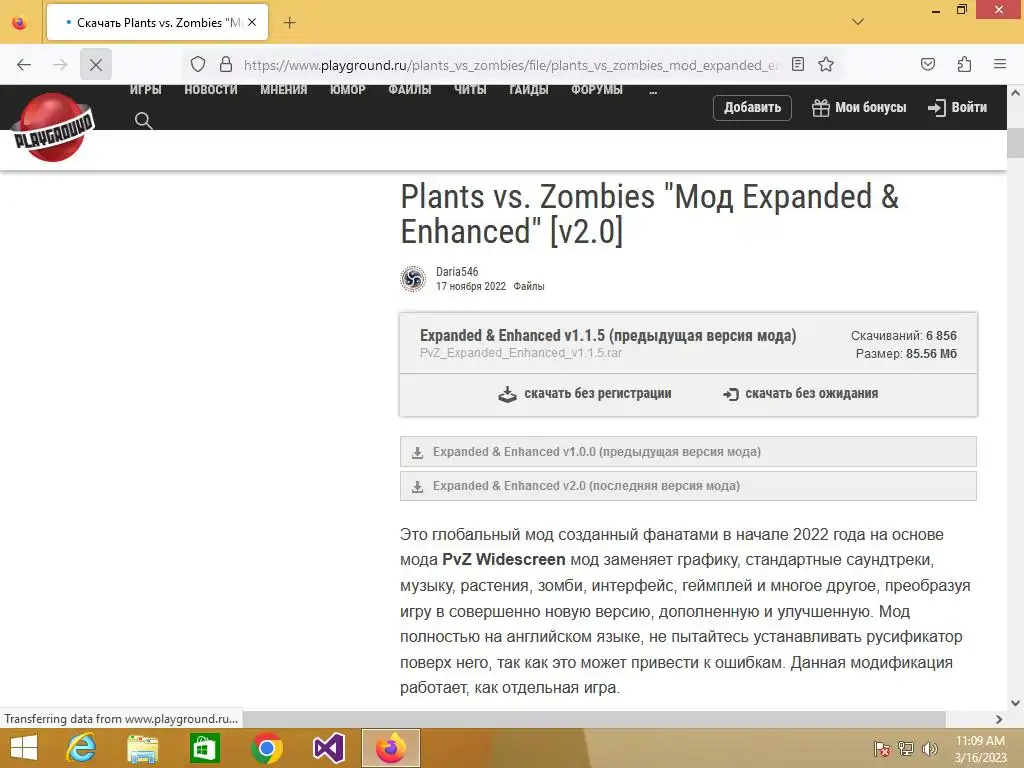Open the ЮМОР menu item
This screenshot has width=1024, height=768.
[347, 90]
